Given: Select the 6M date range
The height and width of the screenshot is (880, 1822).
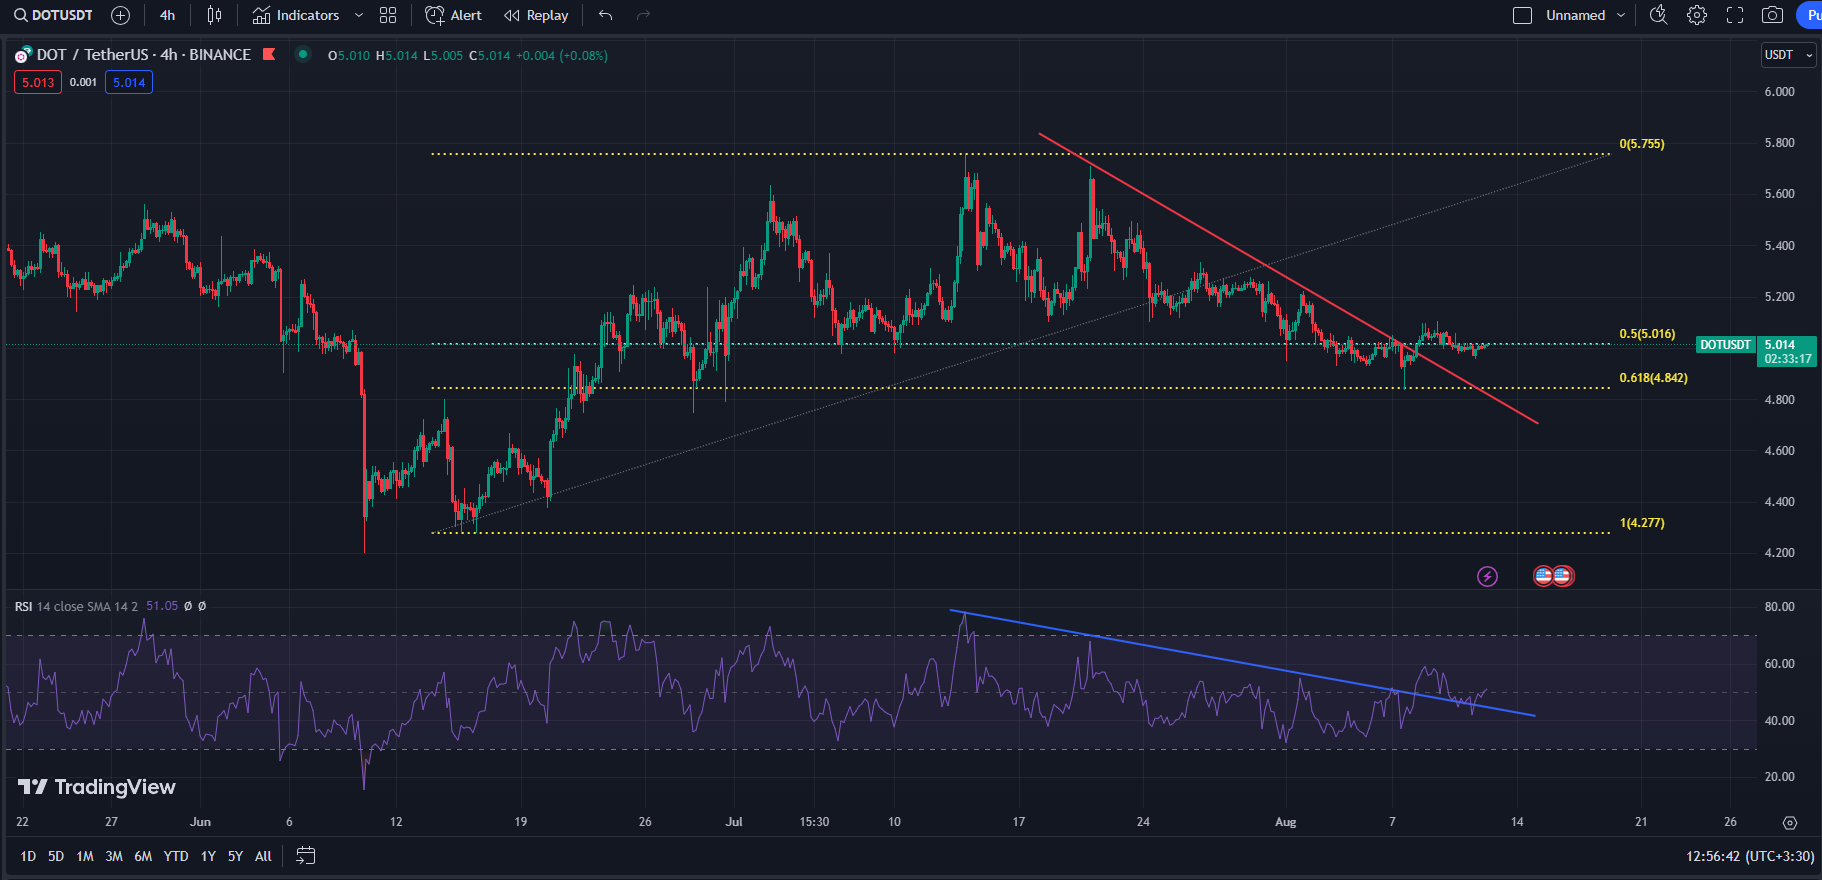Looking at the screenshot, I should point(143,856).
